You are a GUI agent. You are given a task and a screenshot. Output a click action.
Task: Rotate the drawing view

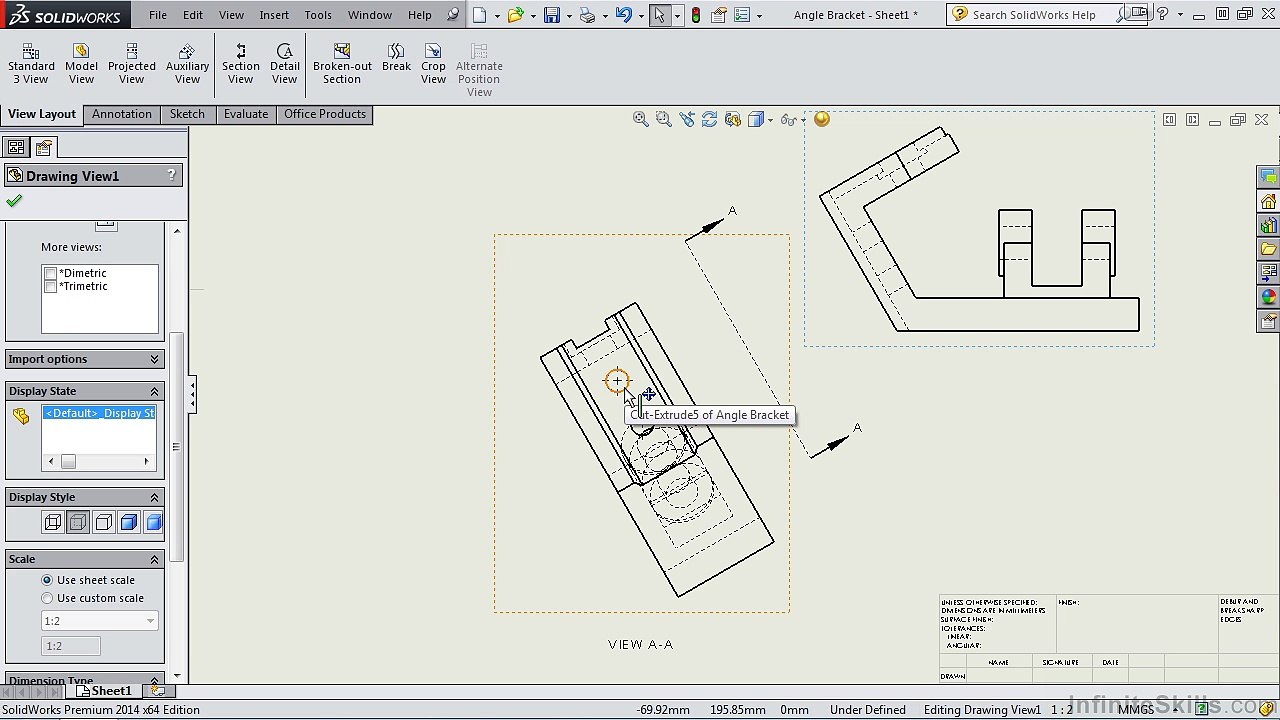pos(709,119)
